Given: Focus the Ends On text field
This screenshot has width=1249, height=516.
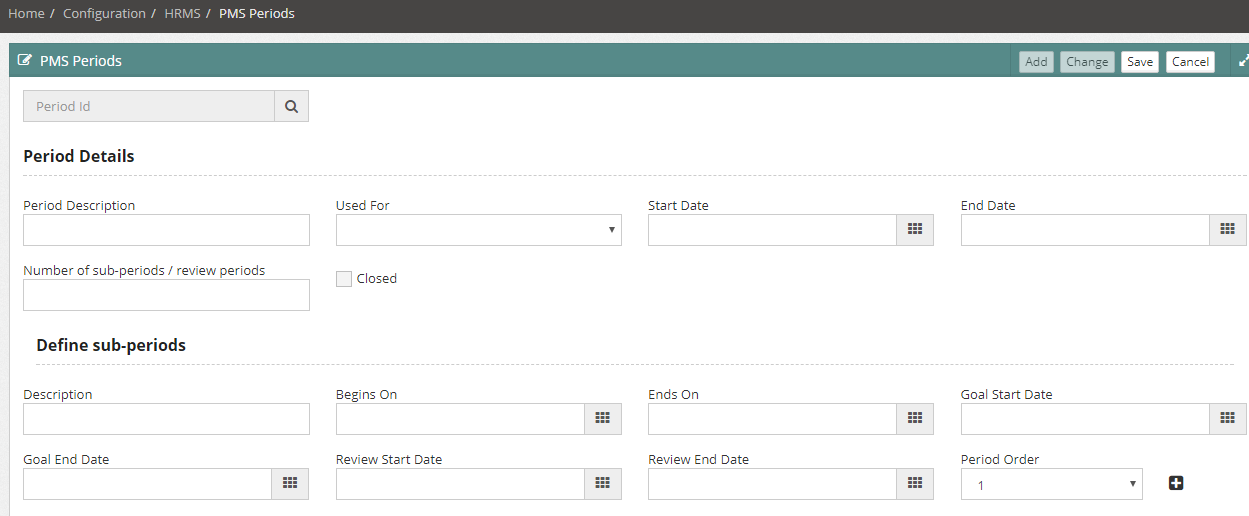Looking at the screenshot, I should [x=773, y=419].
